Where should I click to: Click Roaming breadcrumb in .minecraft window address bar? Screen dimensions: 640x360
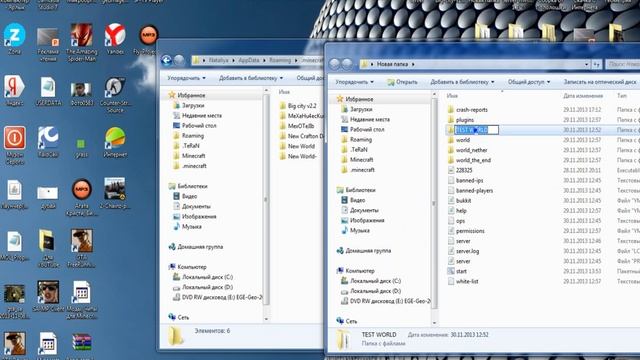280,60
